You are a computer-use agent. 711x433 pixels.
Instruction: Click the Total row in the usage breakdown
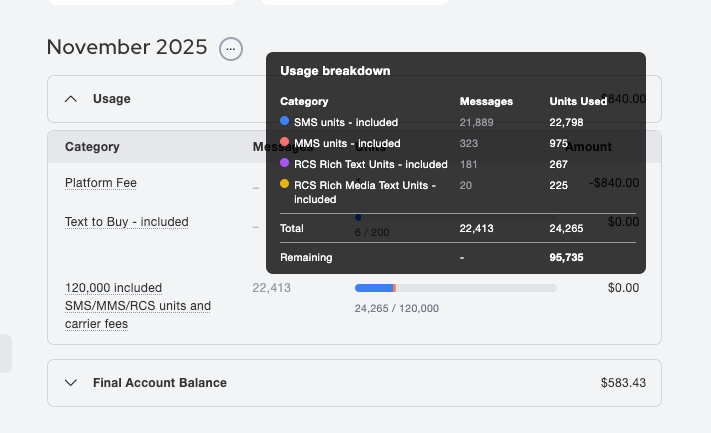point(292,228)
